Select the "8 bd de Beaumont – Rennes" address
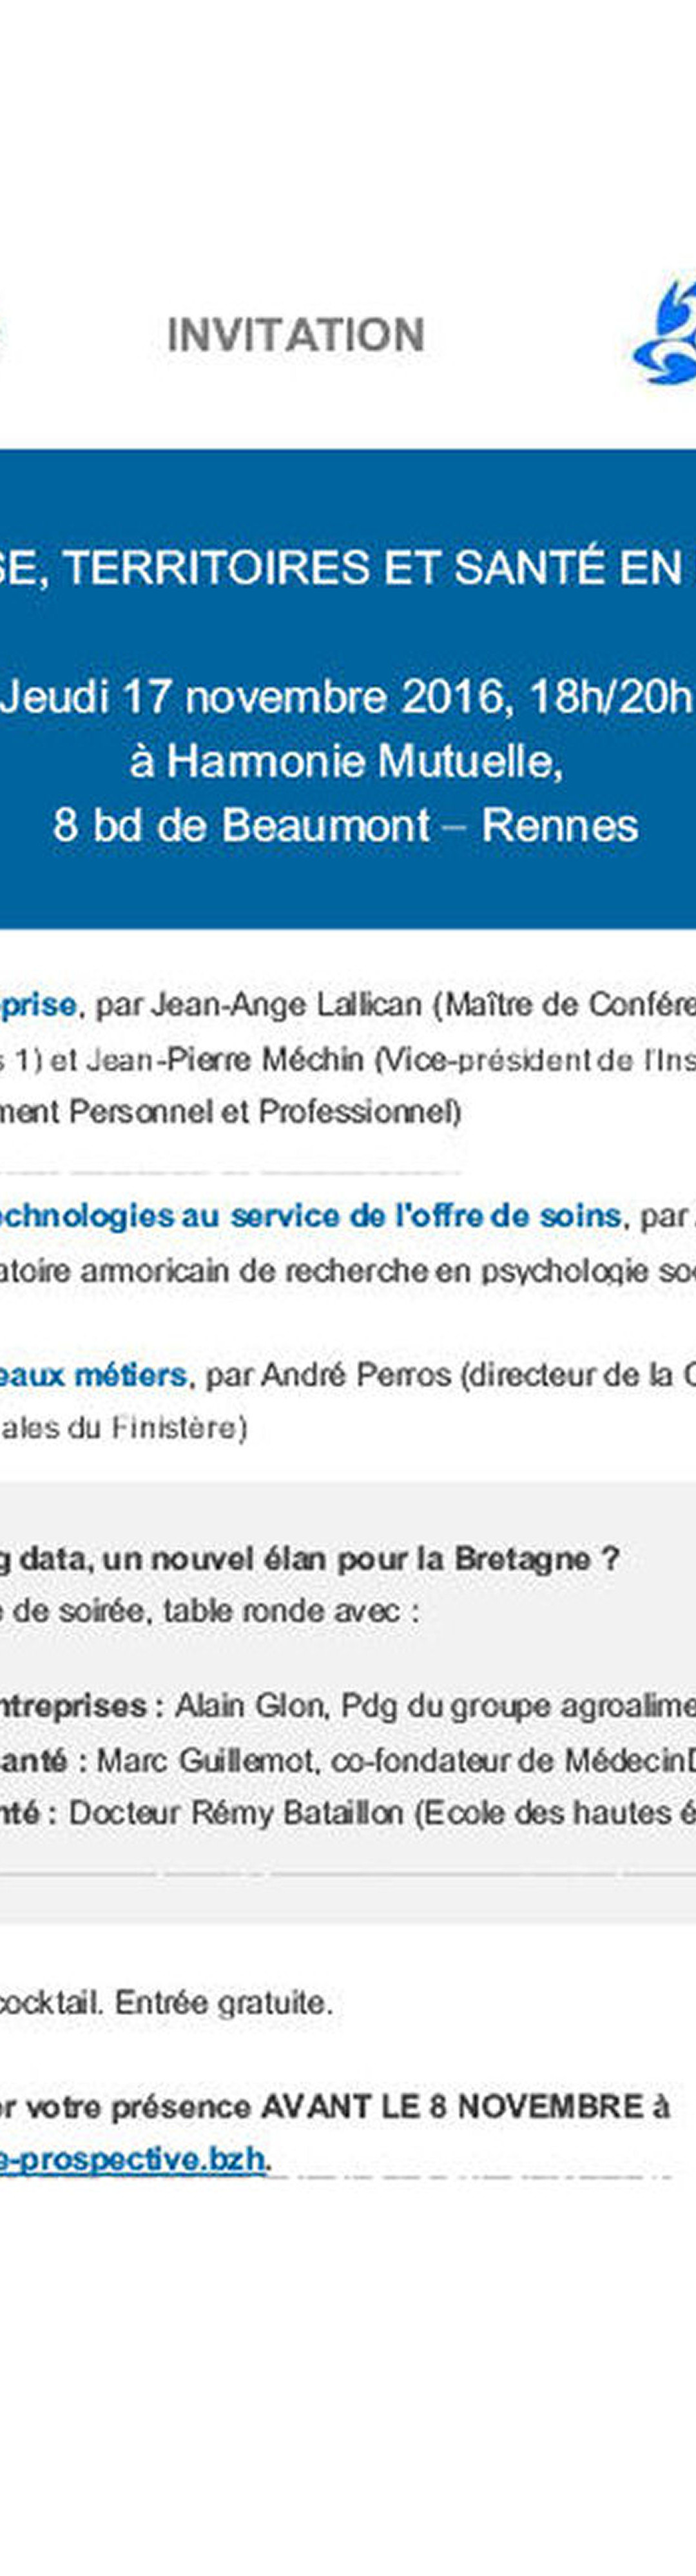Screen dimensions: 696x2576 [x=346, y=825]
